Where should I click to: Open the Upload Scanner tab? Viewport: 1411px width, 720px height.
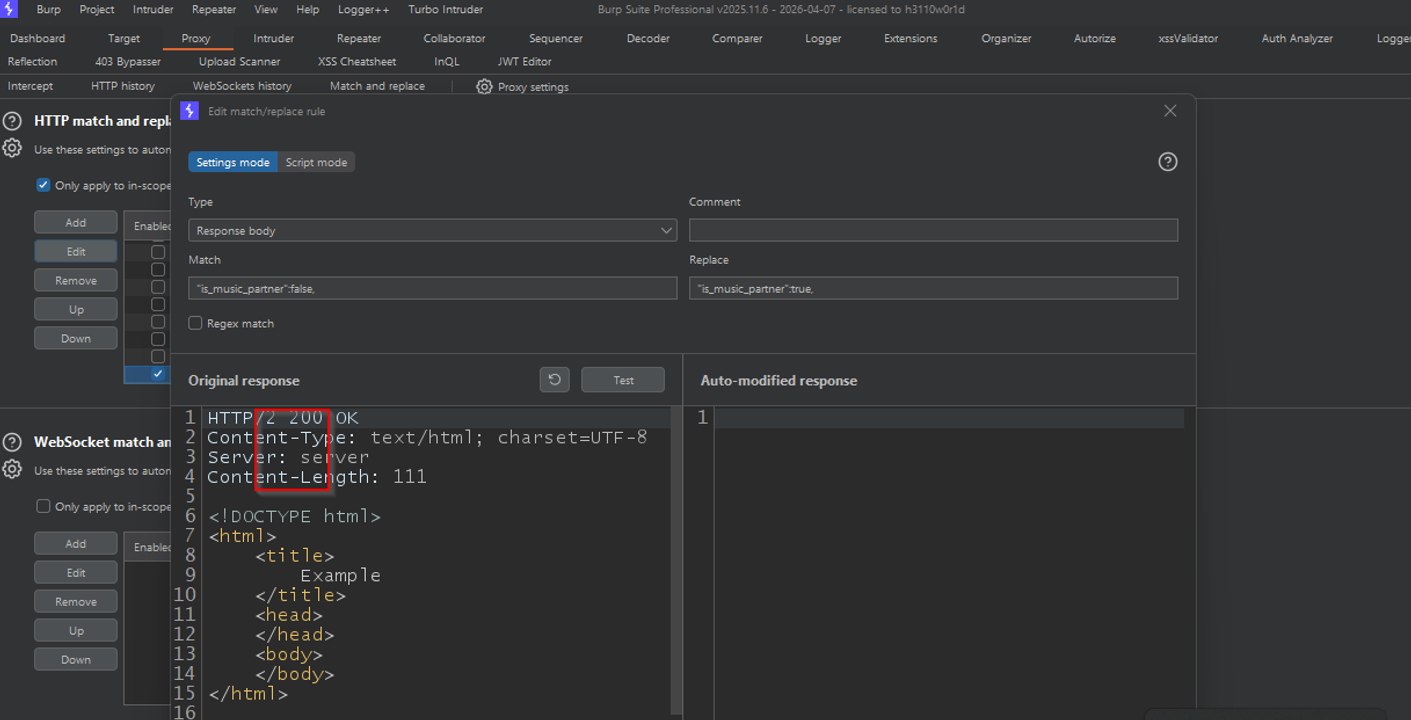pyautogui.click(x=240, y=62)
